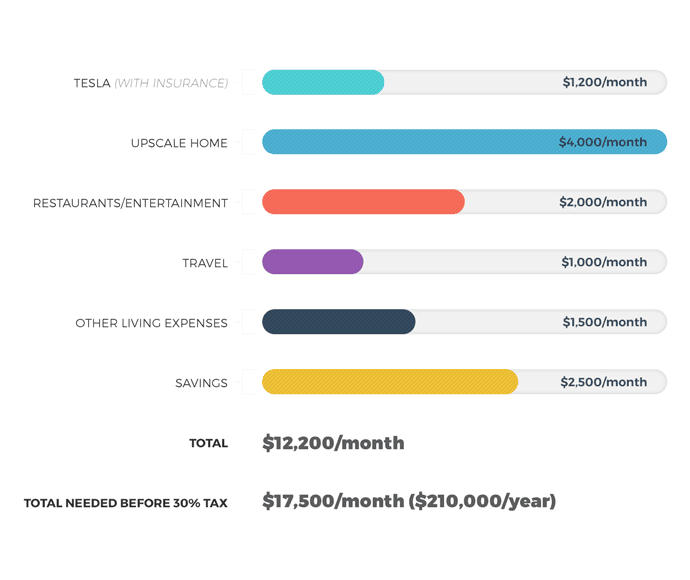Screen dimensions: 690x580
Task: Select the "Tesla (with insurance)" label
Action: [x=150, y=83]
